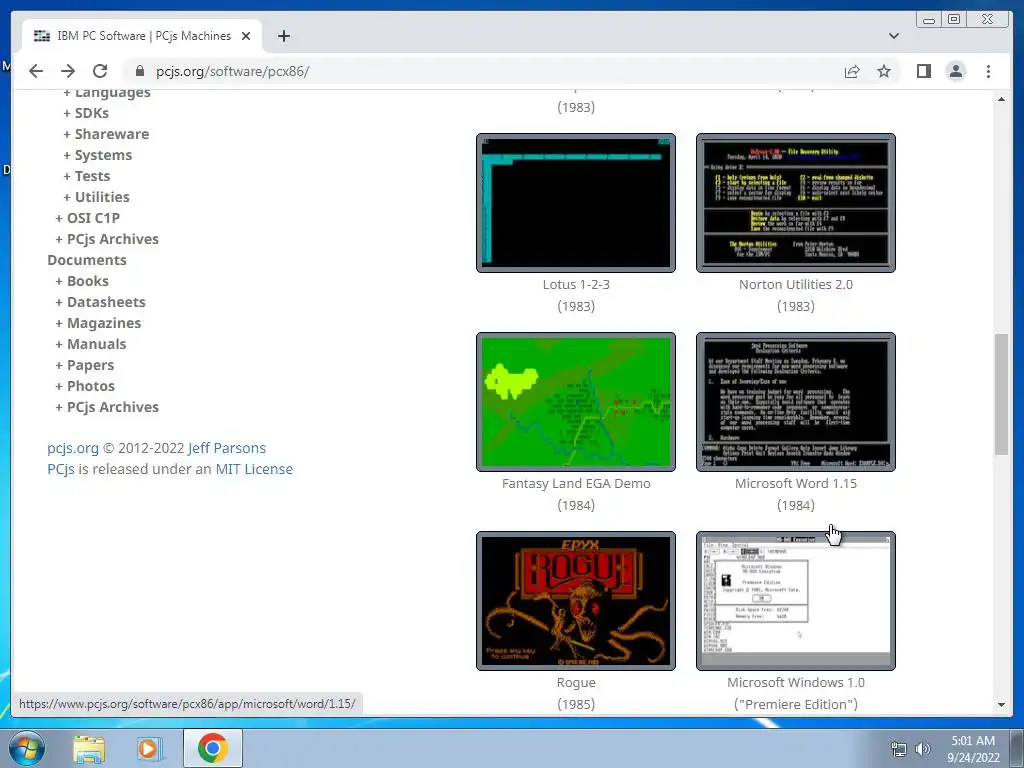The image size is (1024, 768).
Task: Click the page scrollbar down arrow
Action: 1001,705
